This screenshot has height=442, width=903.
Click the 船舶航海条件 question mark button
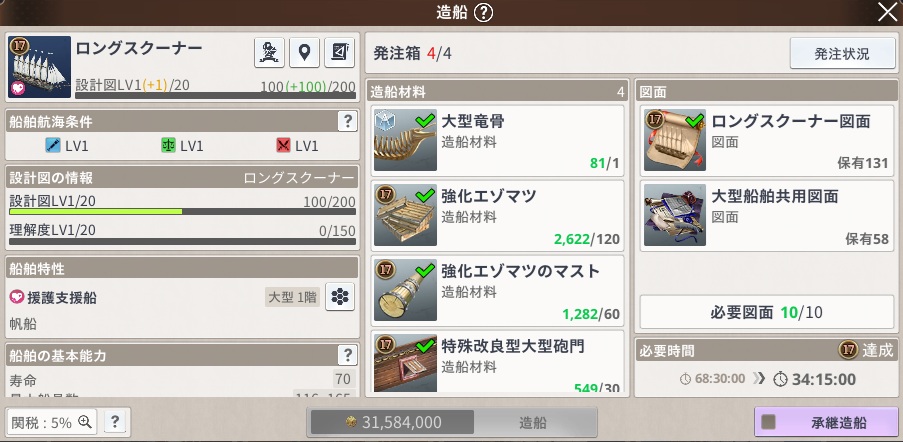click(347, 121)
